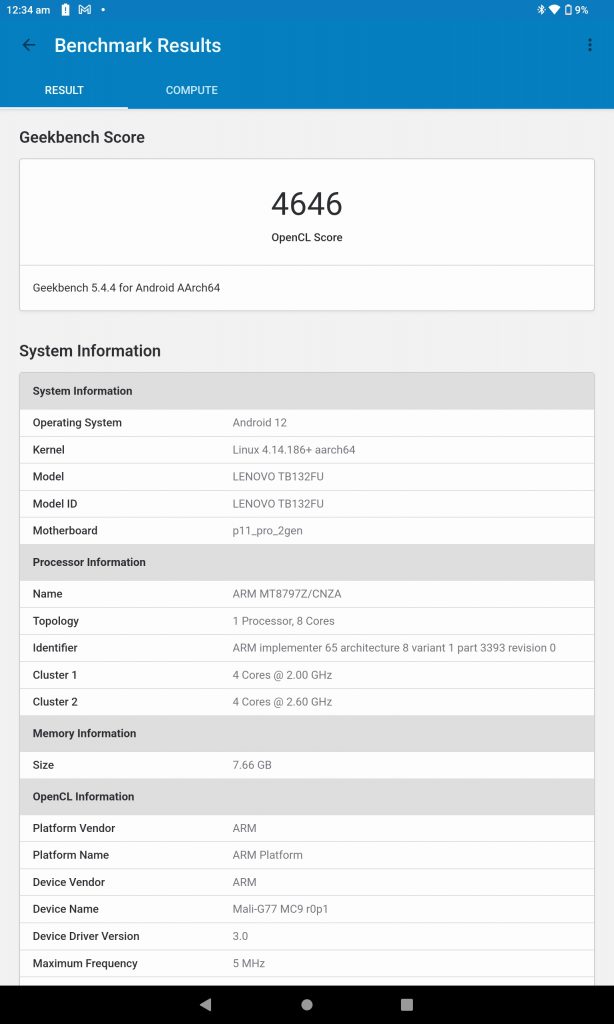
Task: Tap the recent apps square button
Action: pyautogui.click(x=407, y=1004)
